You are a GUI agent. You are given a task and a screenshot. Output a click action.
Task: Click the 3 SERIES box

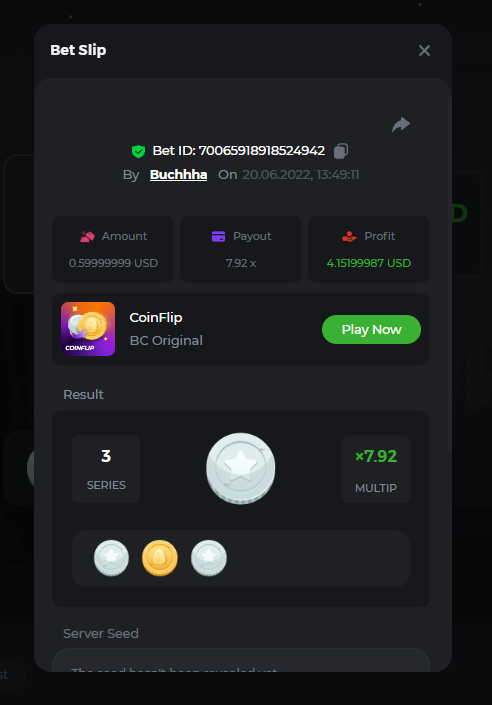tap(106, 469)
